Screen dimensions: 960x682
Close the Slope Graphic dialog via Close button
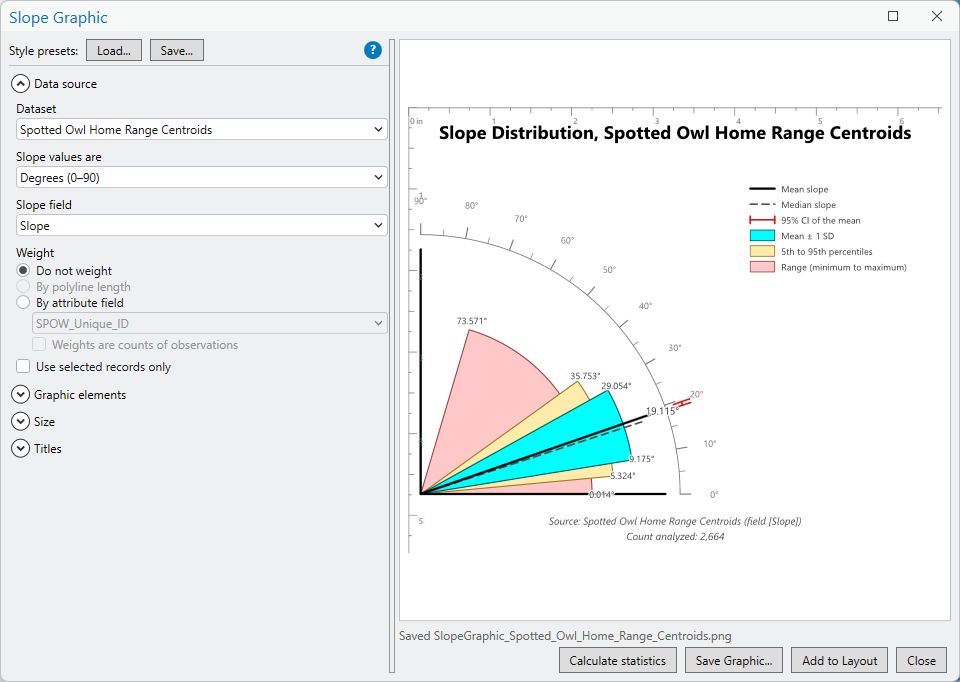pos(921,661)
